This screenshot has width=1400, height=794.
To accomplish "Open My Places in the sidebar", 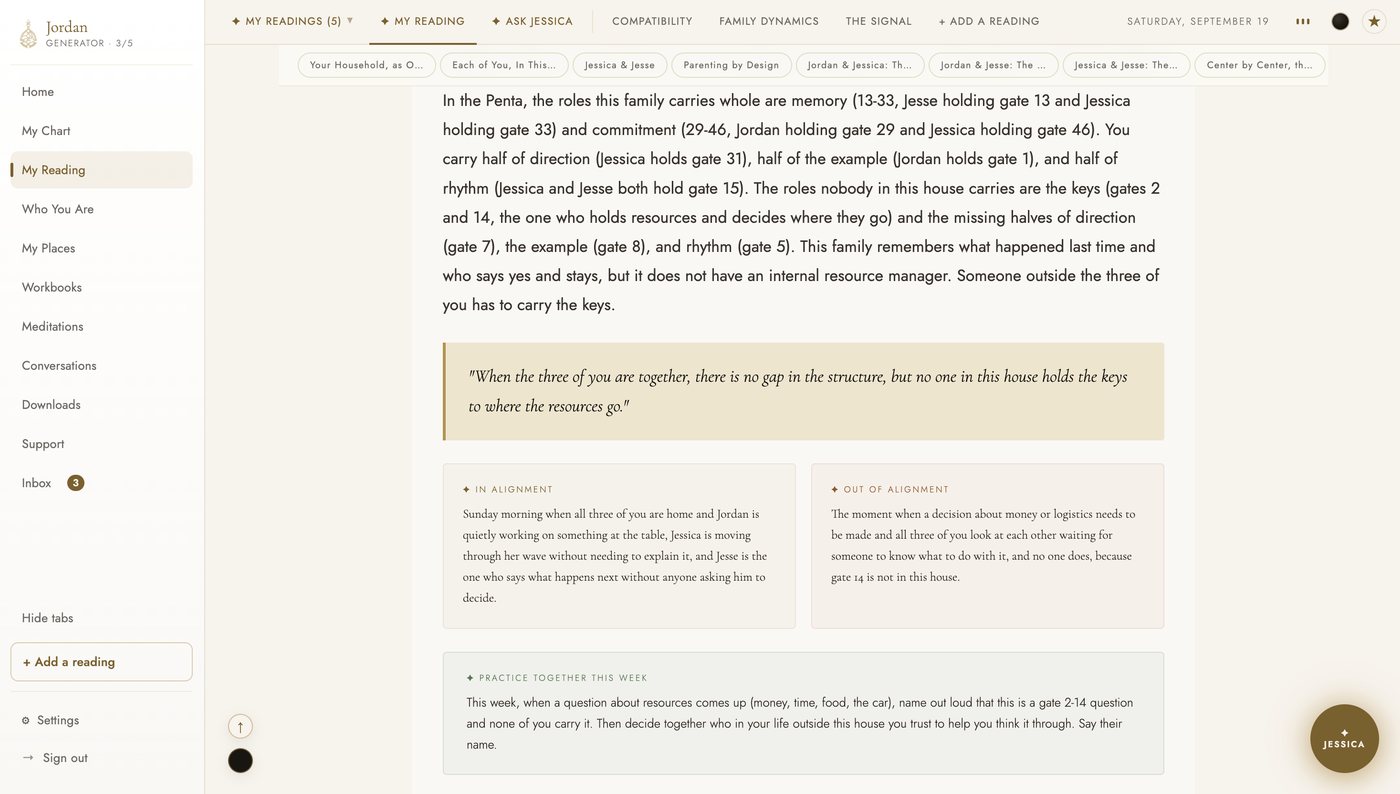I will (x=101, y=248).
